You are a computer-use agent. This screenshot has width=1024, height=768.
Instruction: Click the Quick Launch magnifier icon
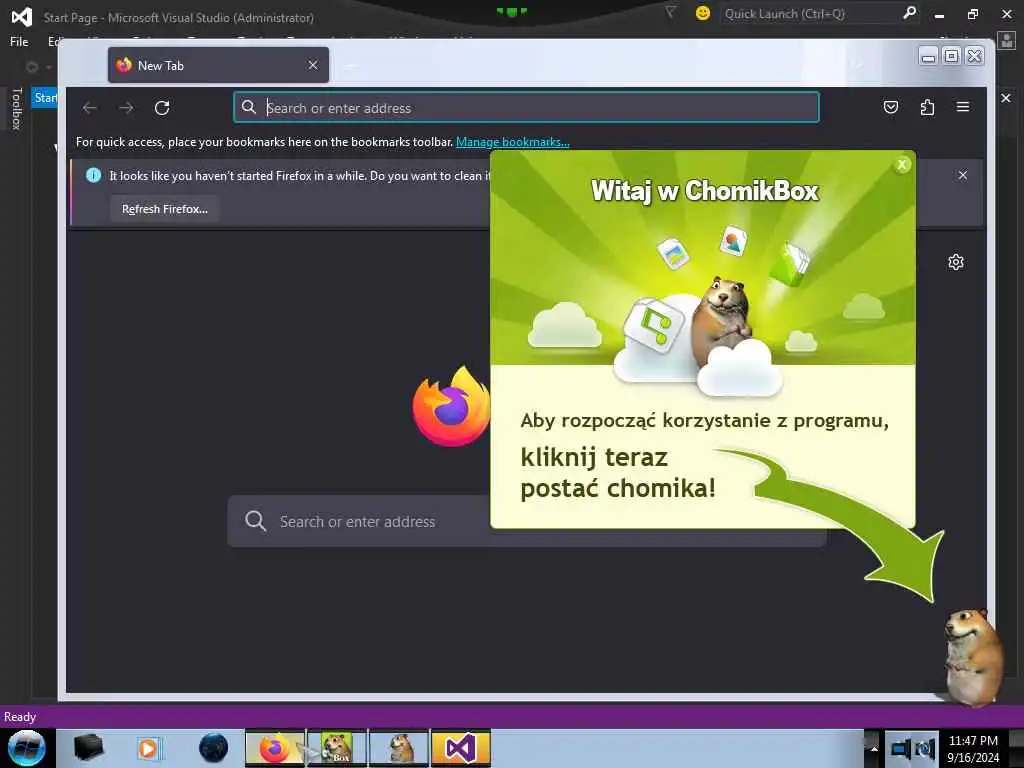[x=909, y=13]
